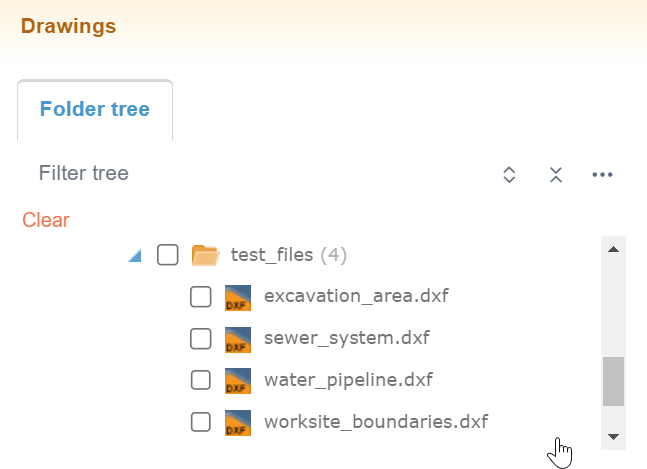Click the sewer_system.dxf file icon
Viewport: 647px width, 469px height.
(237, 339)
